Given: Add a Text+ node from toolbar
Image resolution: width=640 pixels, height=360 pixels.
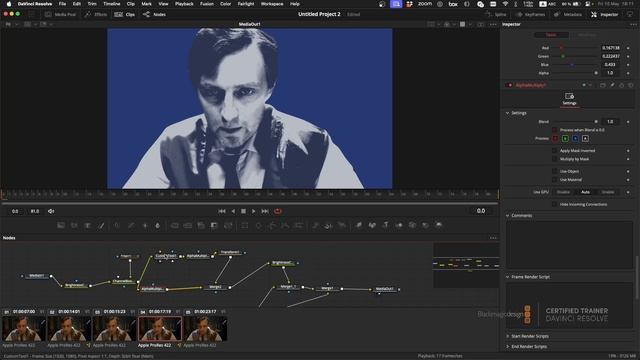Looking at the screenshot, I should click(x=88, y=225).
